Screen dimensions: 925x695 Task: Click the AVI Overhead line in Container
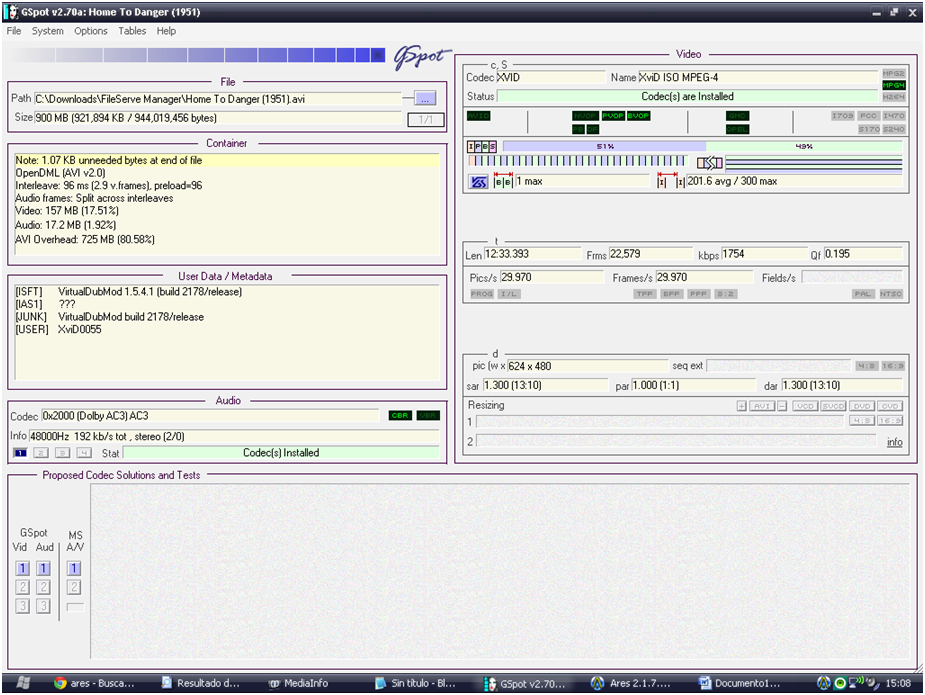[x=85, y=240]
